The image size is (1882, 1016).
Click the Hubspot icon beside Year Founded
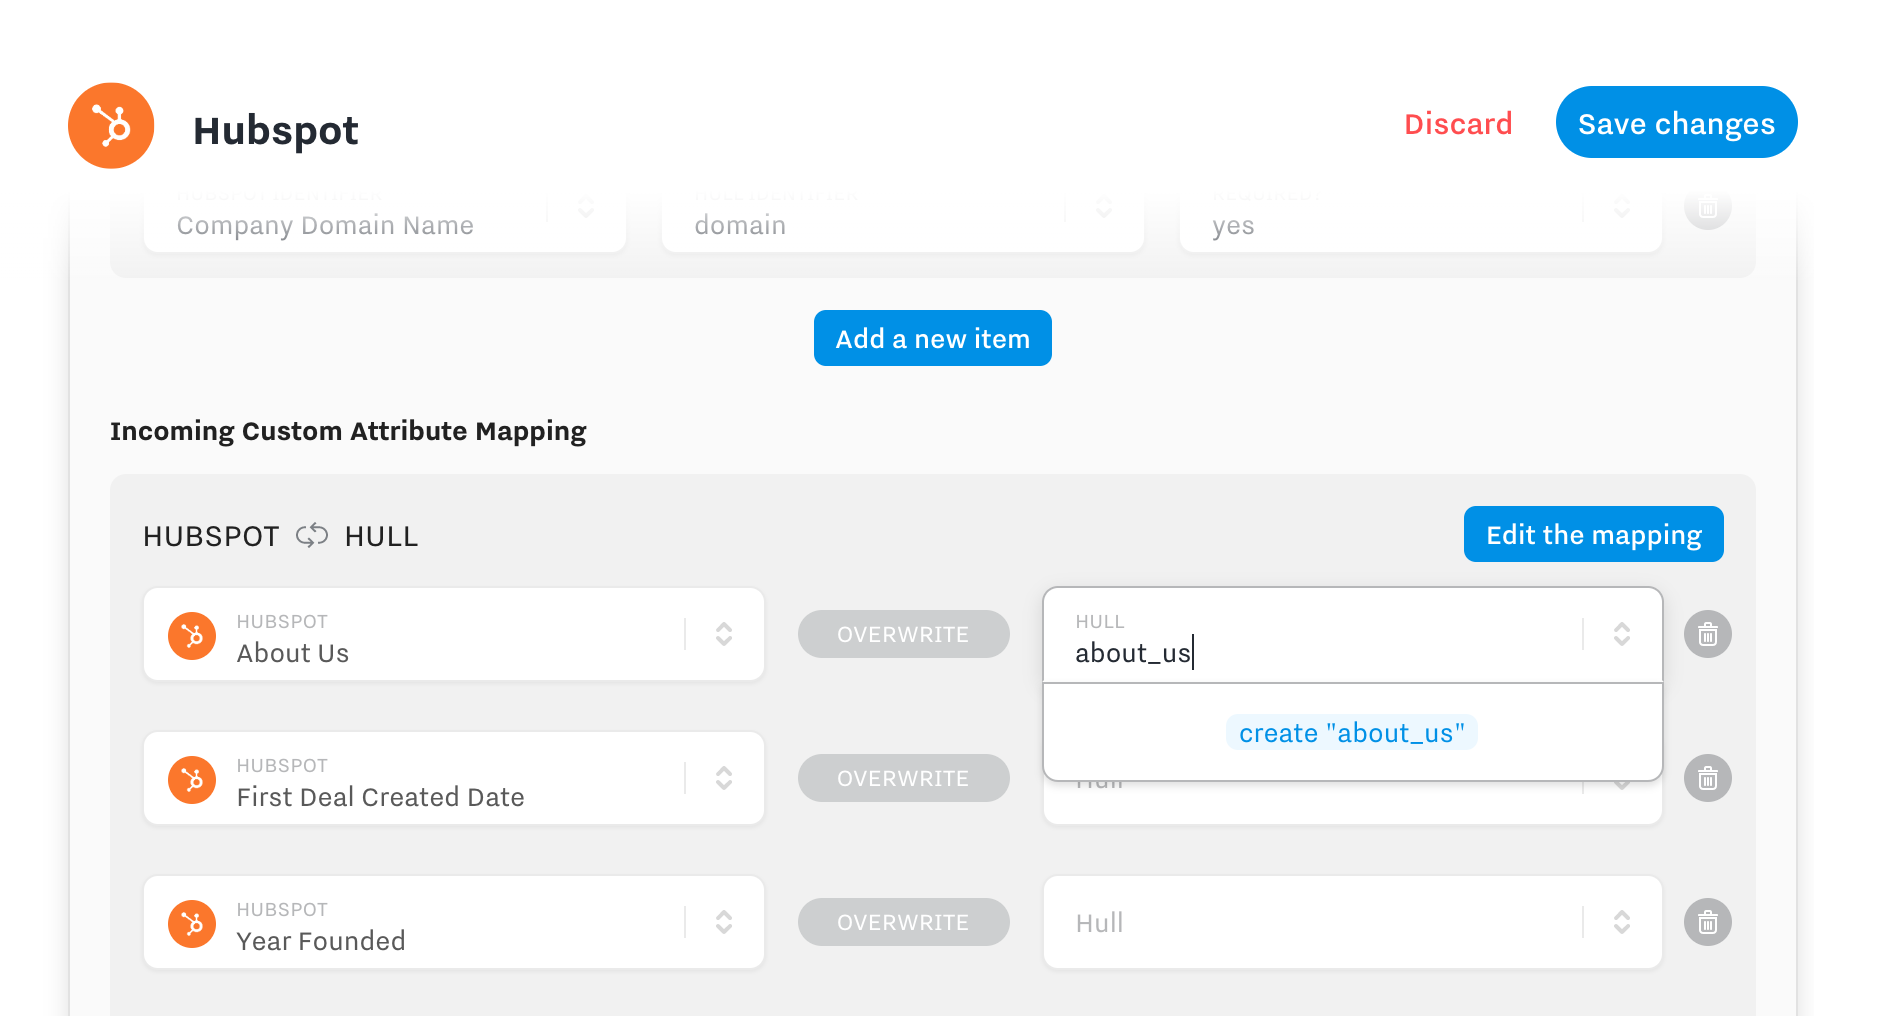coord(192,924)
